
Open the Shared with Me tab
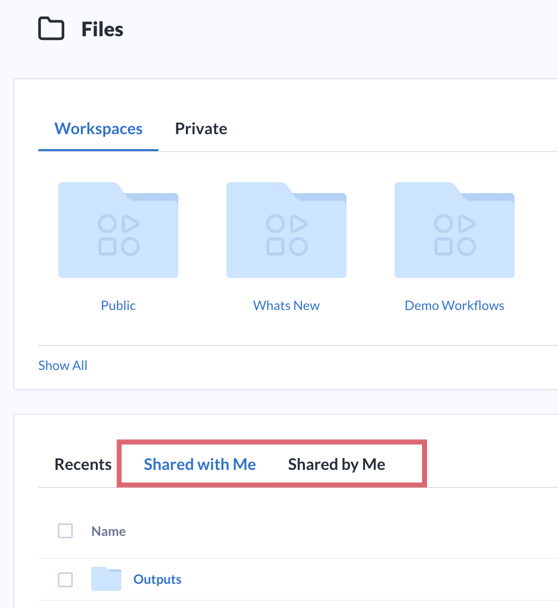tap(200, 464)
